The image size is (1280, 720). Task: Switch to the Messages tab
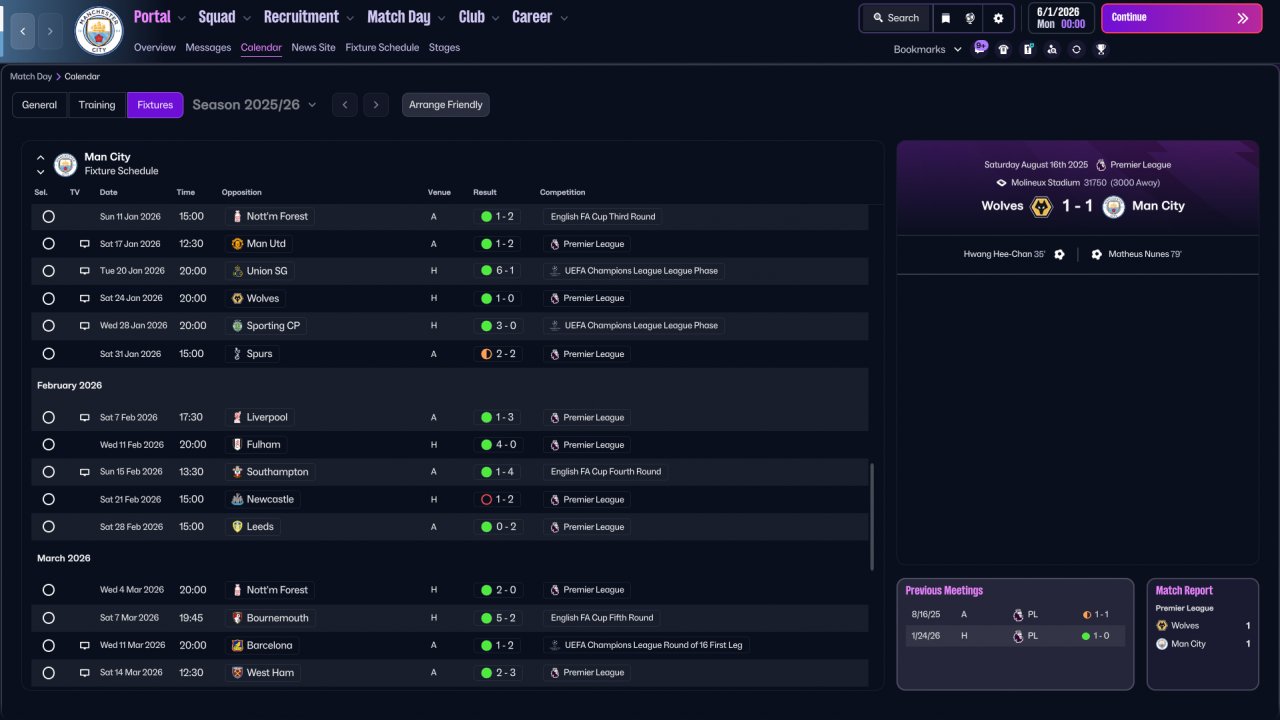[208, 48]
